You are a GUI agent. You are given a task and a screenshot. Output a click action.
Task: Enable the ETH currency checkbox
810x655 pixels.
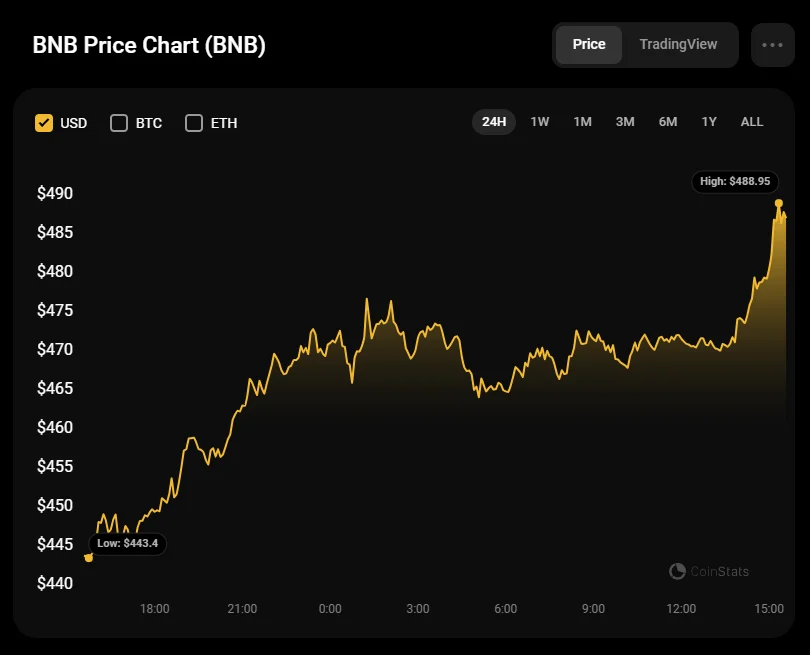click(194, 123)
